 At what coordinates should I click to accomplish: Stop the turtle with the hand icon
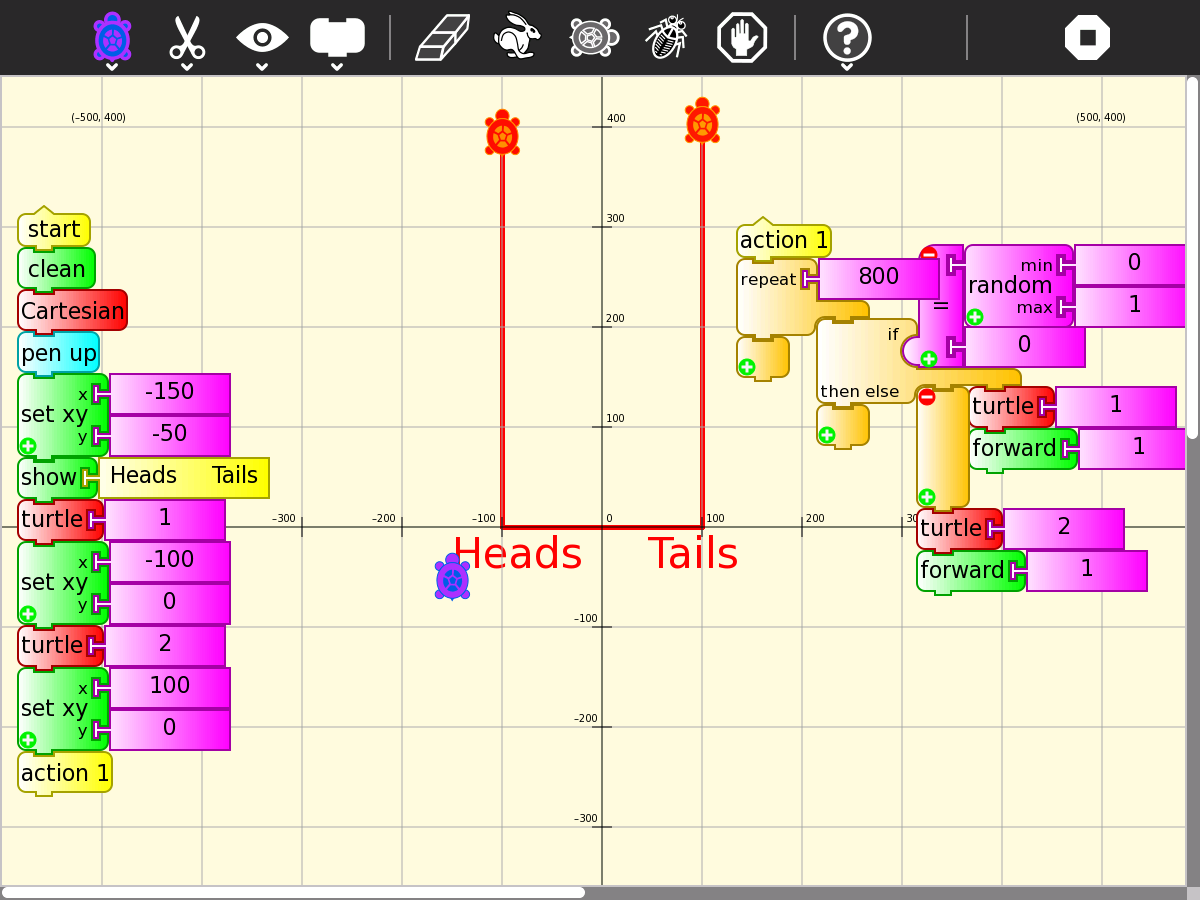click(x=742, y=37)
